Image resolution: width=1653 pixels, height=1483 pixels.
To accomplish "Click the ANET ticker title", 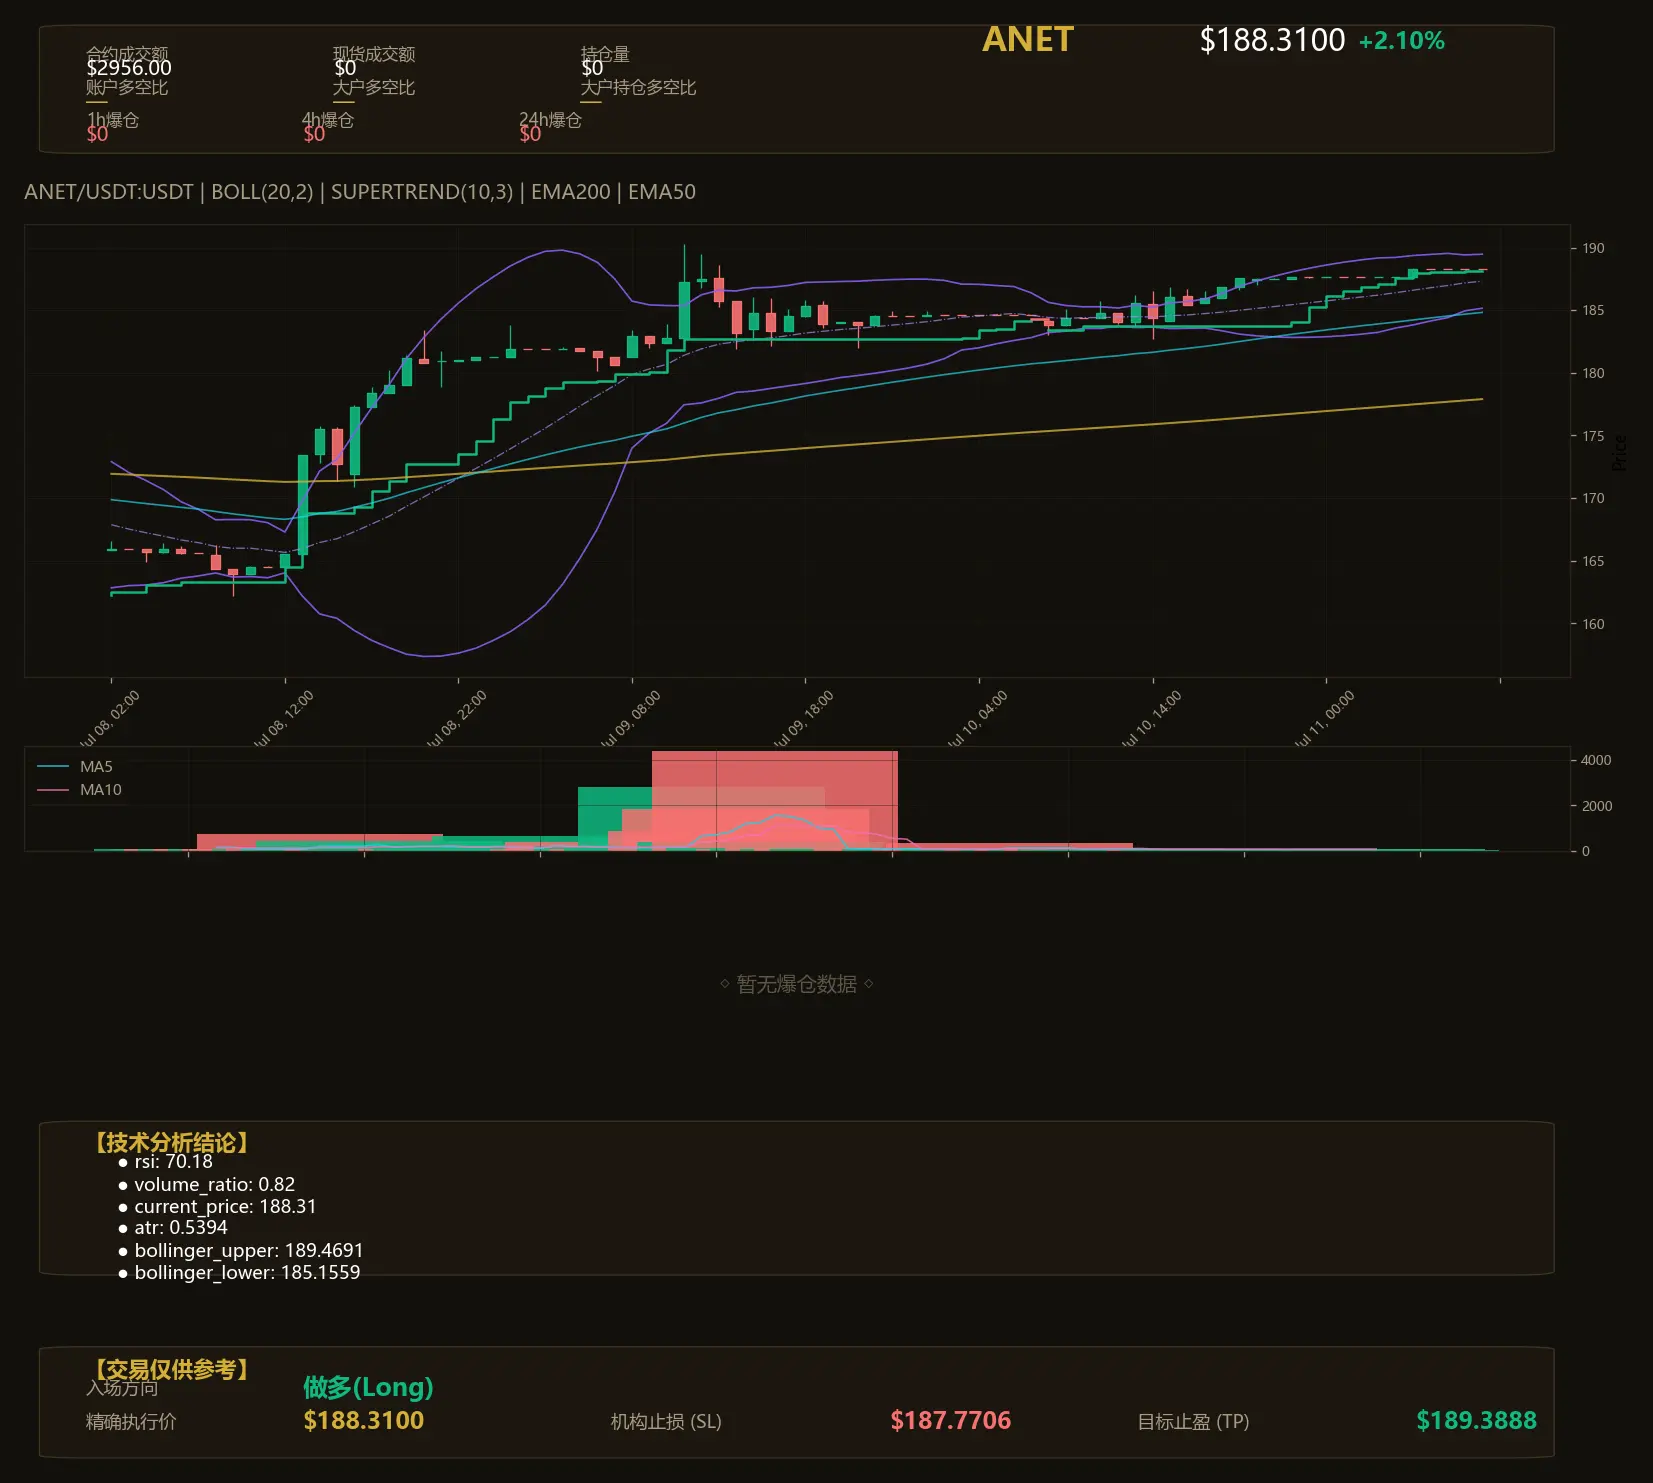I will (x=1027, y=40).
